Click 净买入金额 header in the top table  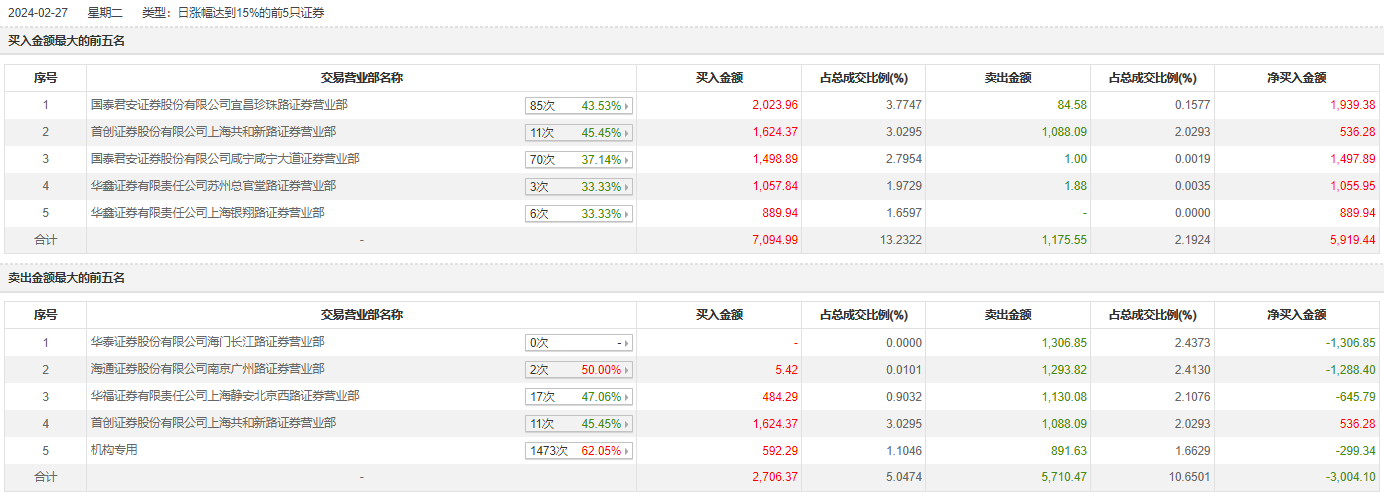point(1296,78)
